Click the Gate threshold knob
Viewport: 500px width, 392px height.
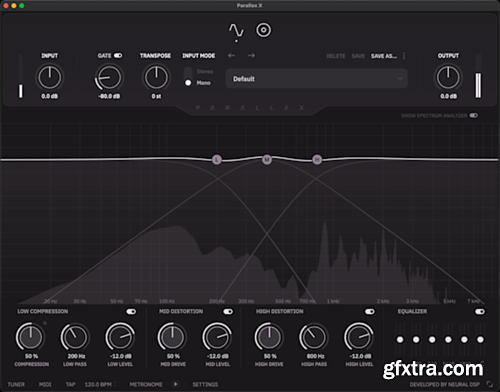point(109,77)
